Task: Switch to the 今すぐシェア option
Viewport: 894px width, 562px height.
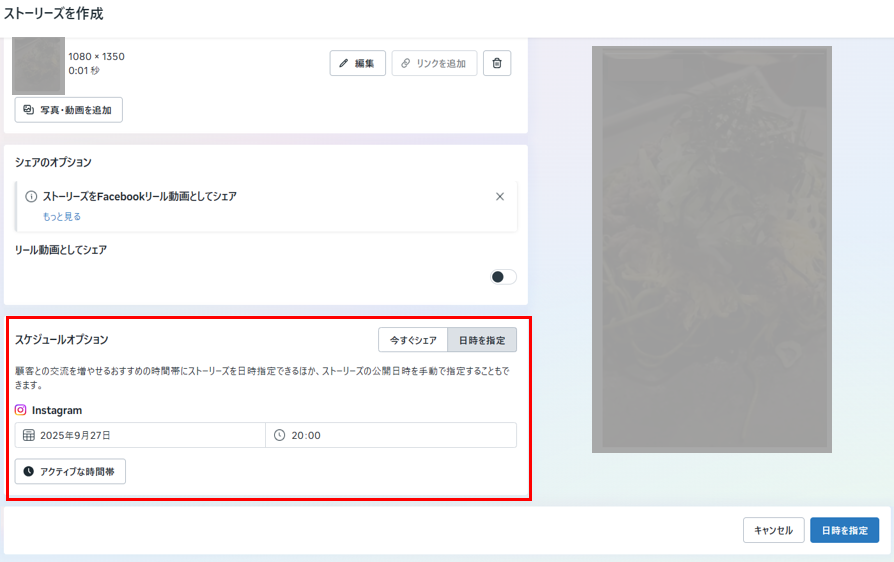Action: point(413,340)
